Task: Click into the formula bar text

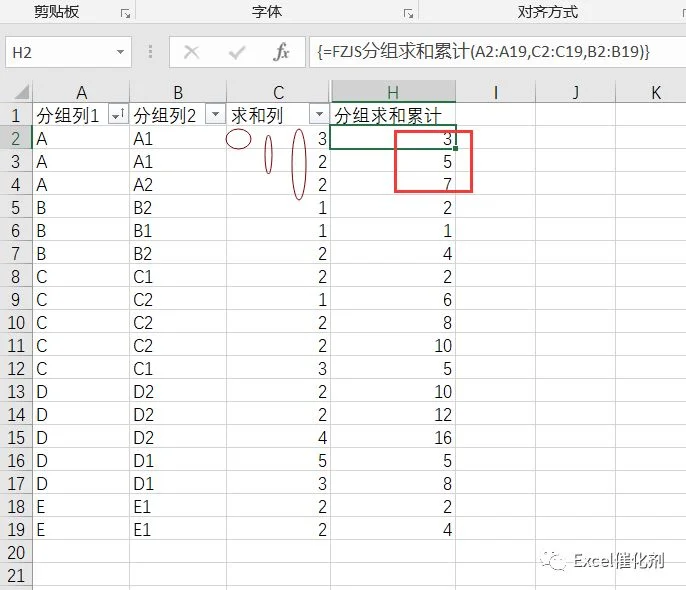Action: (483, 52)
